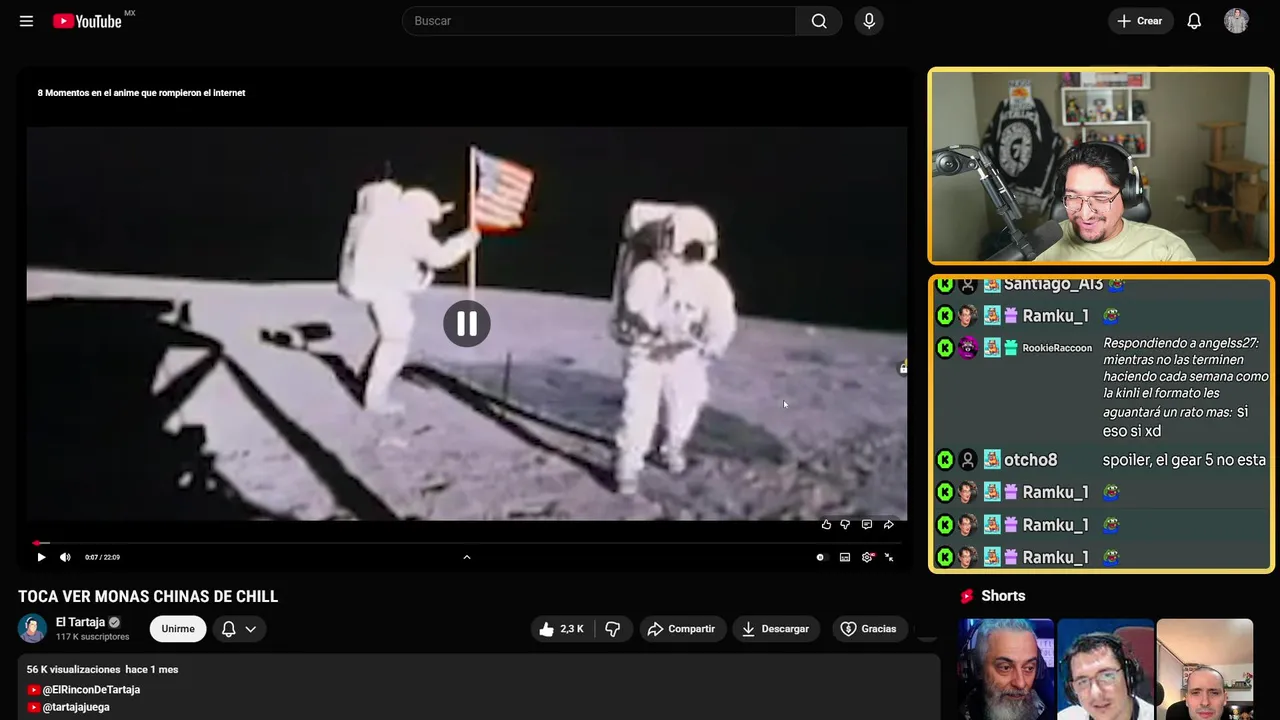Open notification bell dropdown beside Unirme
The image size is (1280, 720).
[x=238, y=629]
